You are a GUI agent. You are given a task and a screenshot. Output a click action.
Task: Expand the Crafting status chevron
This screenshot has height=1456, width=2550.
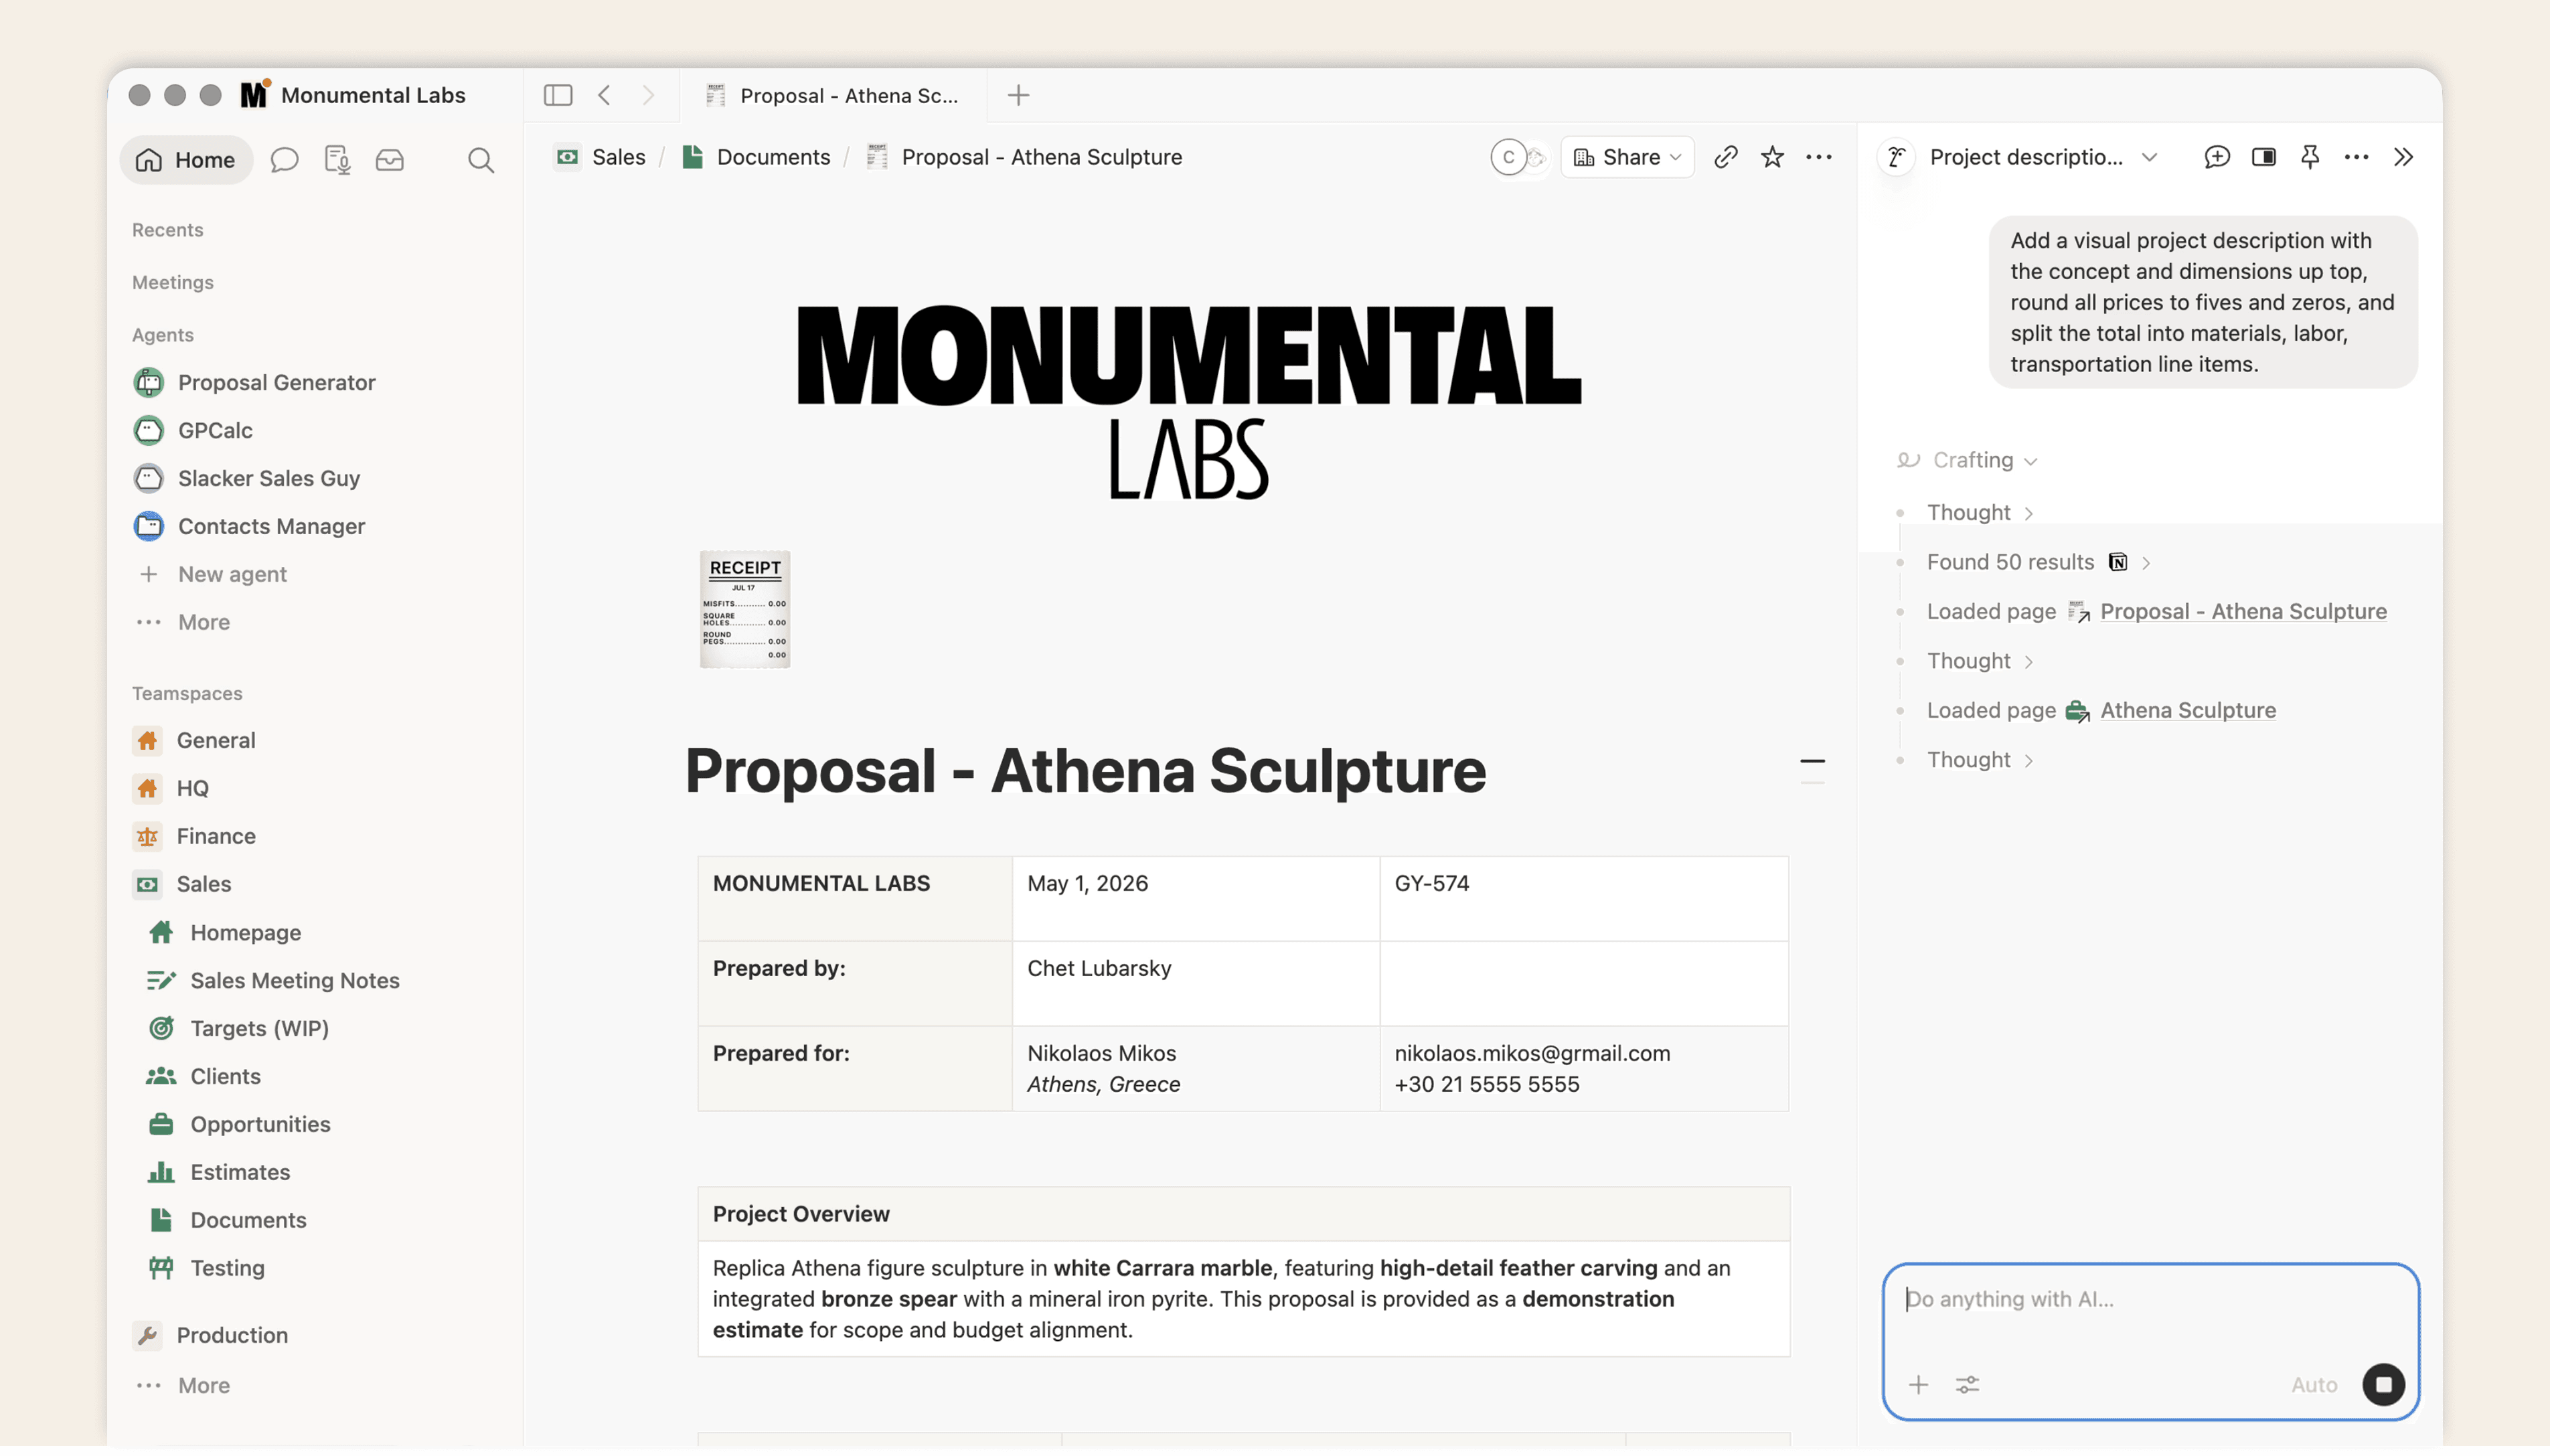coord(2030,461)
